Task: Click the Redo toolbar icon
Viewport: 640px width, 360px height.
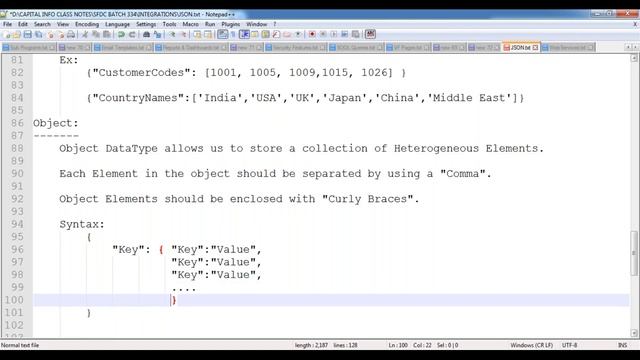Action: click(132, 34)
